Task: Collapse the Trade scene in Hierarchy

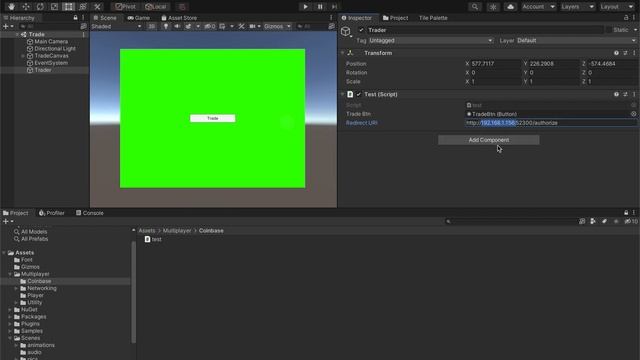Action: pos(18,34)
